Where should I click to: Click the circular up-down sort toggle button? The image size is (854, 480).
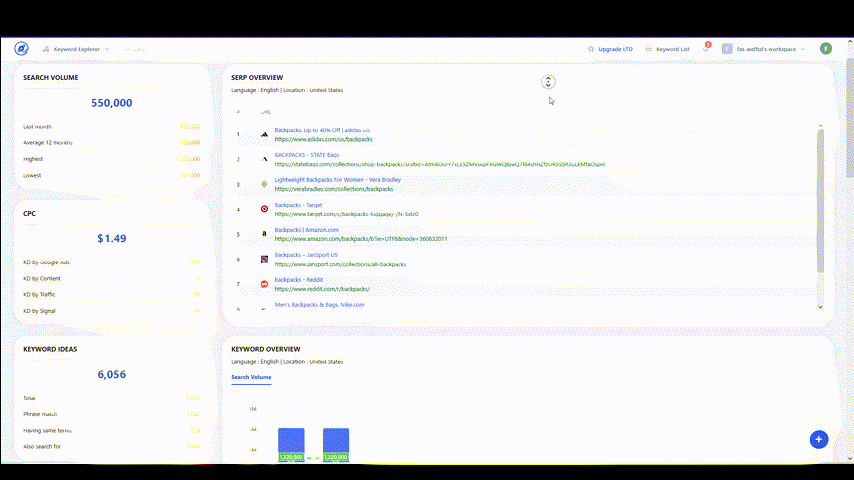click(548, 82)
